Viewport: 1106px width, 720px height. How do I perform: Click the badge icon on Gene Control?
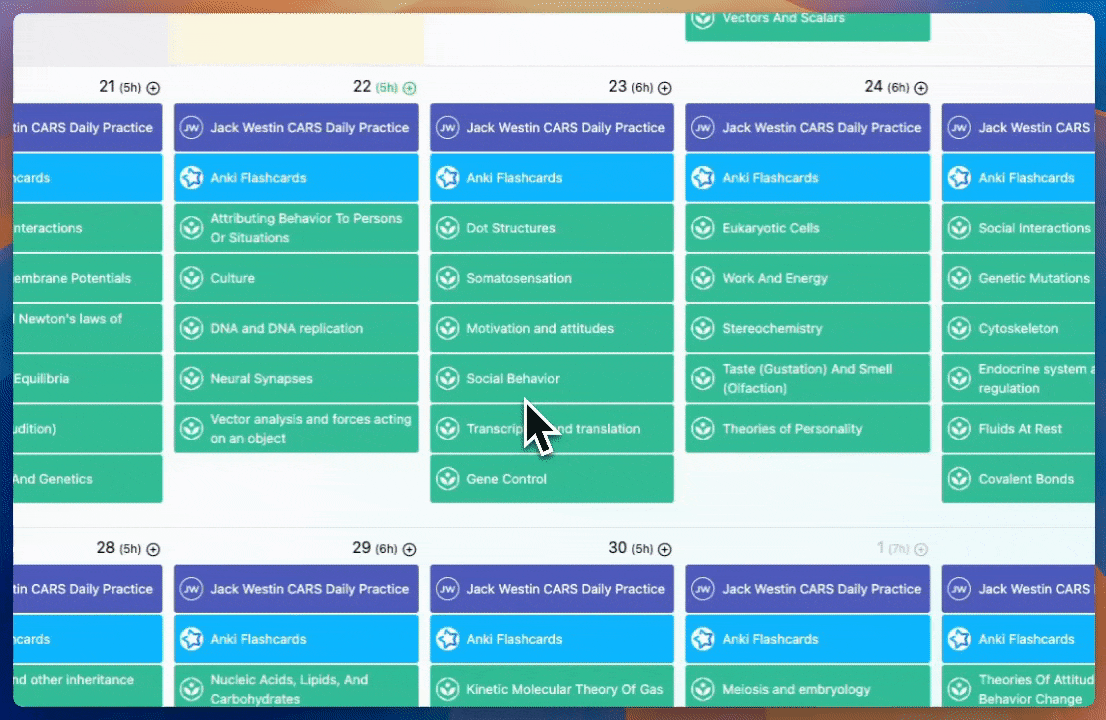tap(447, 478)
